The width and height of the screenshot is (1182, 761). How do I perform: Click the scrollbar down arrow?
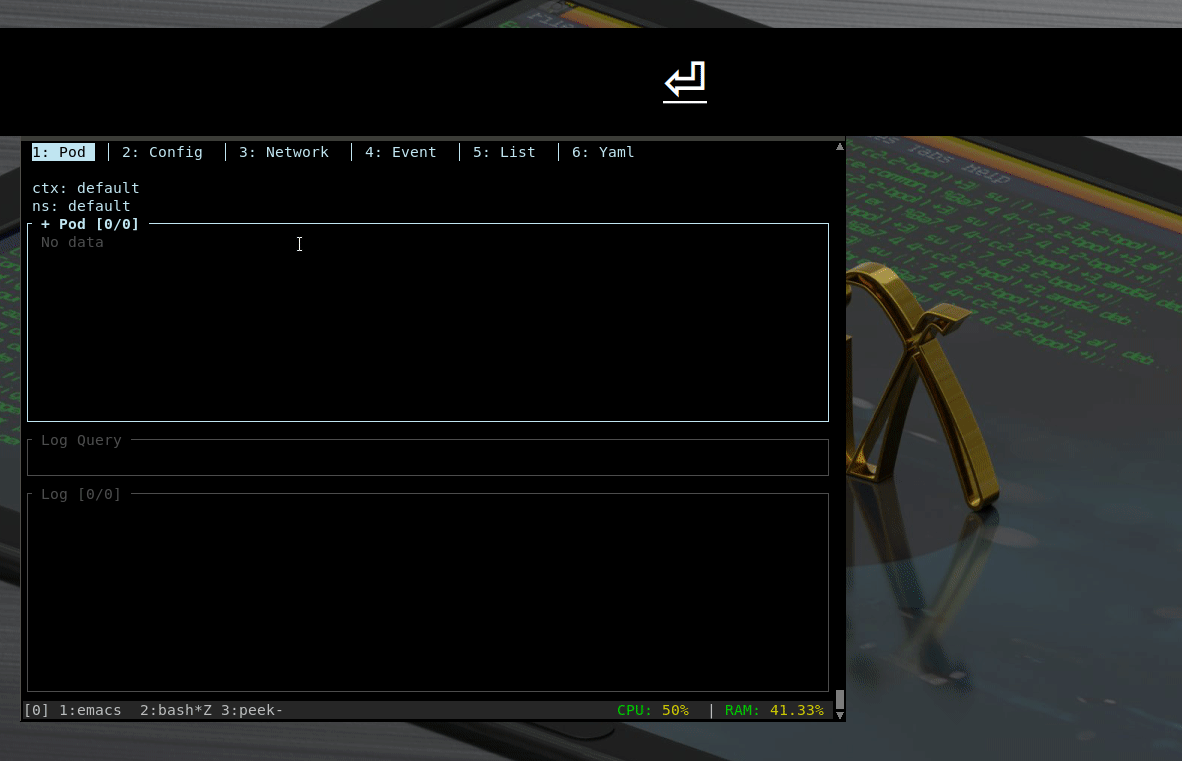point(839,714)
